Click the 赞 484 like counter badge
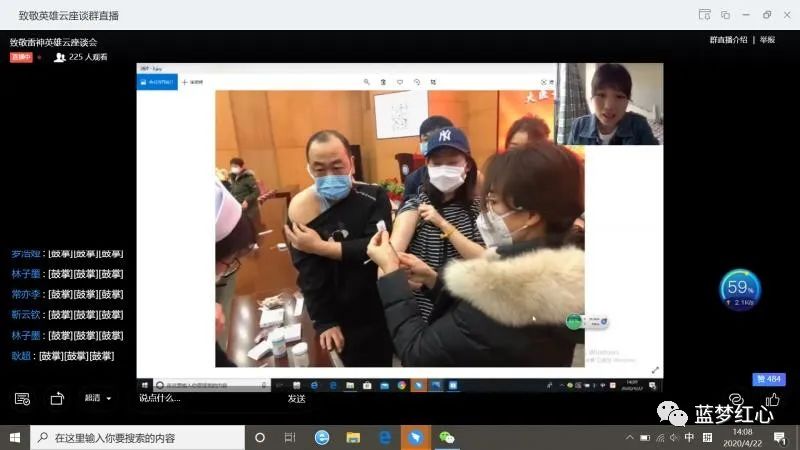The width and height of the screenshot is (800, 450). [768, 379]
